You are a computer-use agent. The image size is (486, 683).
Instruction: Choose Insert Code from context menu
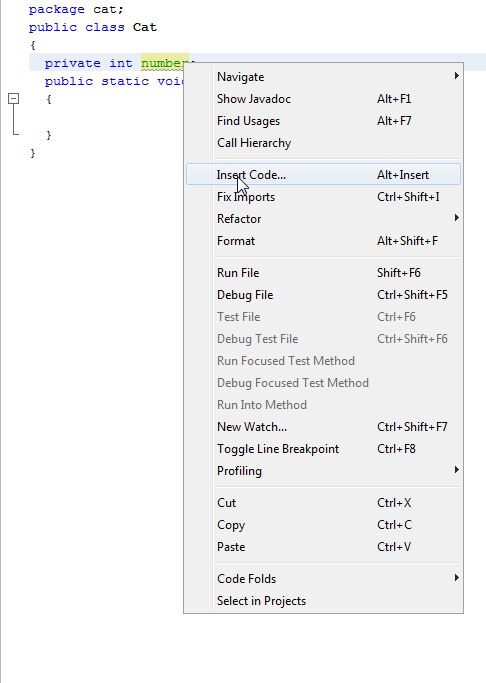[323, 175]
